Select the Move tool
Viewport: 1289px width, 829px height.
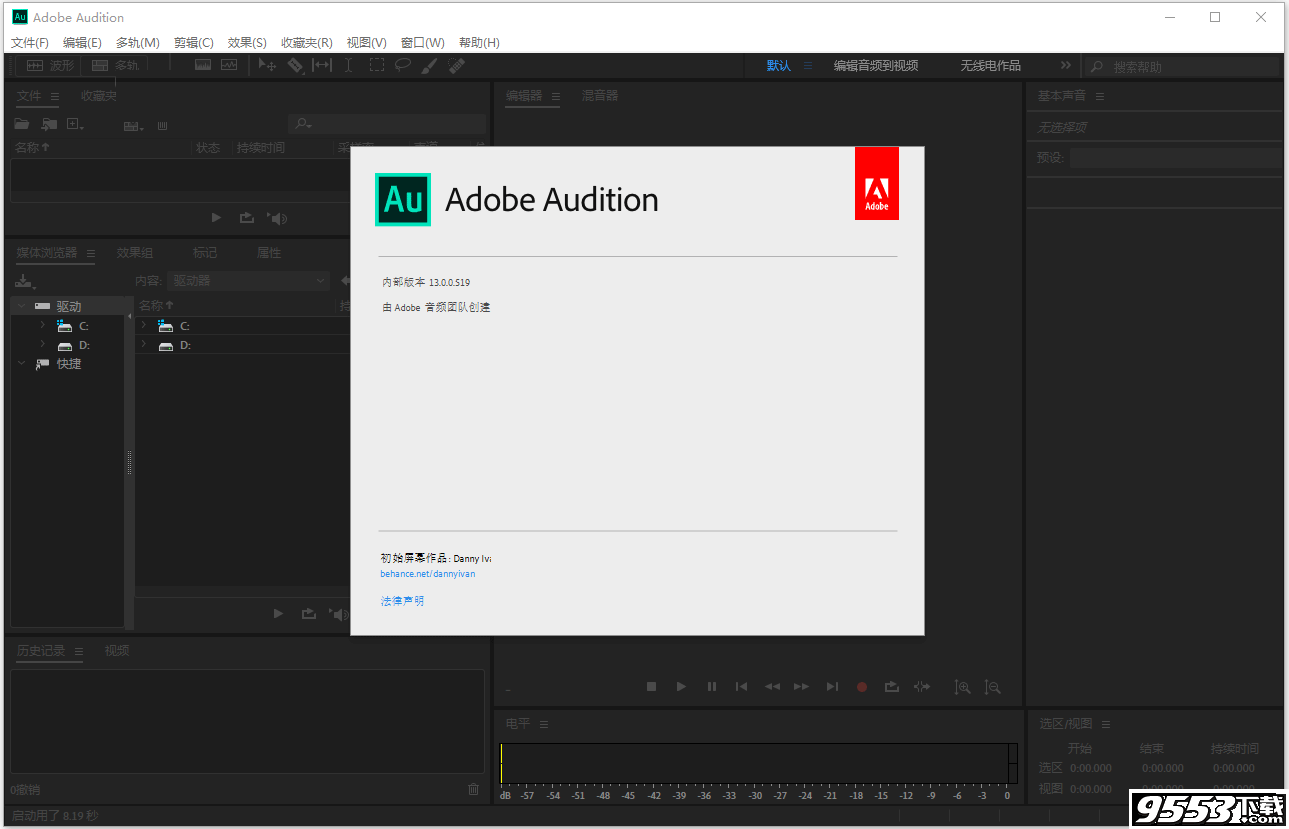[x=267, y=65]
